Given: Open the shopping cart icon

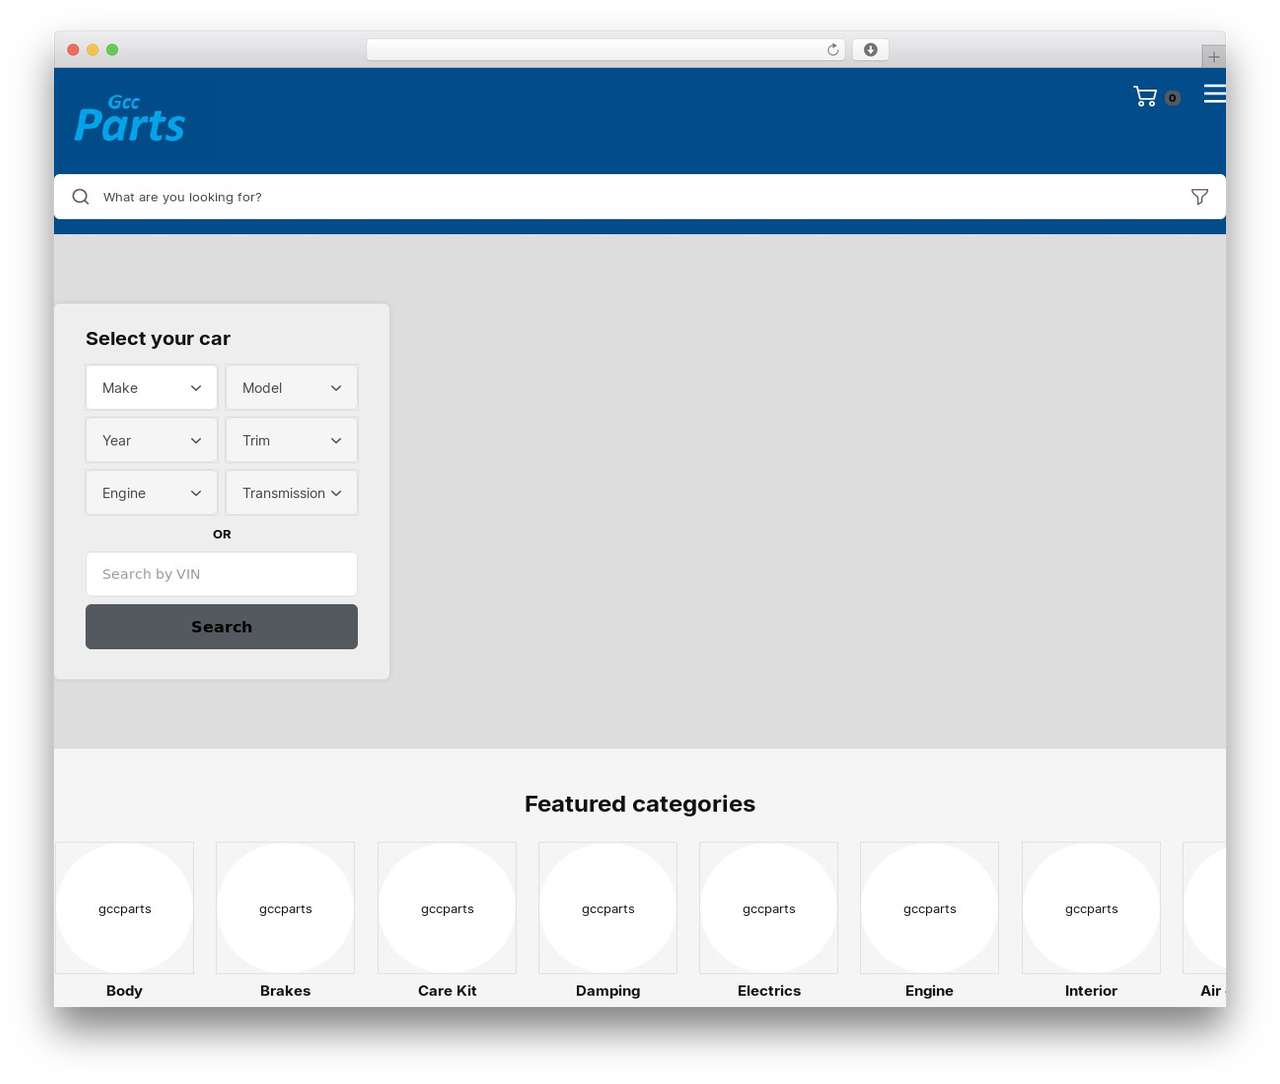Looking at the screenshot, I should (x=1145, y=97).
